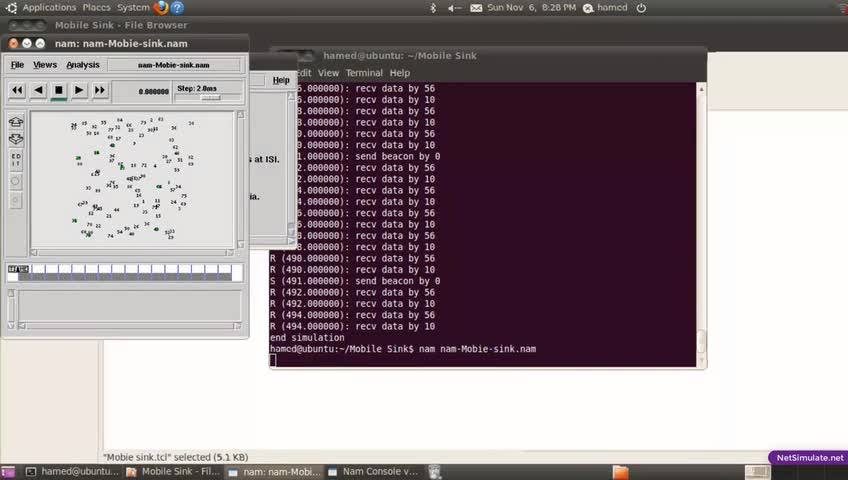Click the Bluetooth indicator icon
848x480 pixels.
(x=433, y=8)
